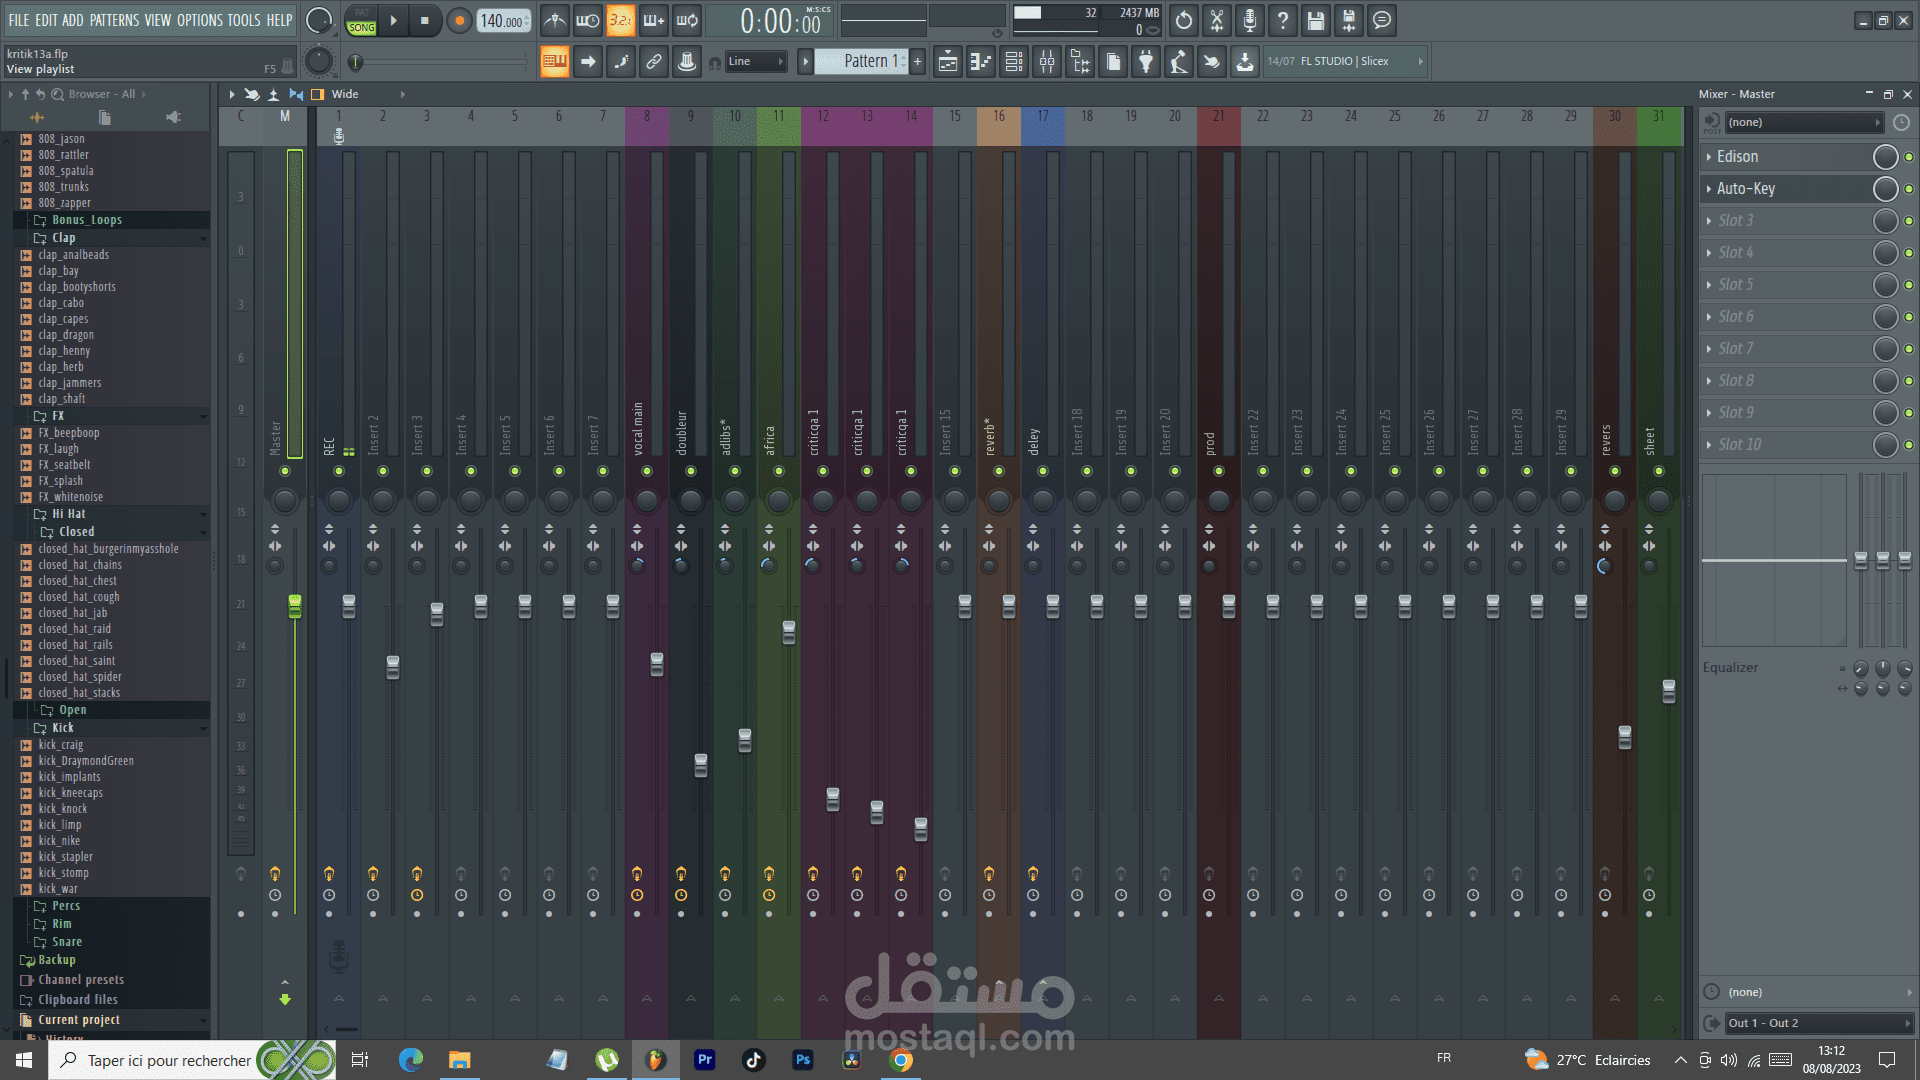1920x1080 pixels.
Task: Click the save project icon
Action: point(1316,20)
